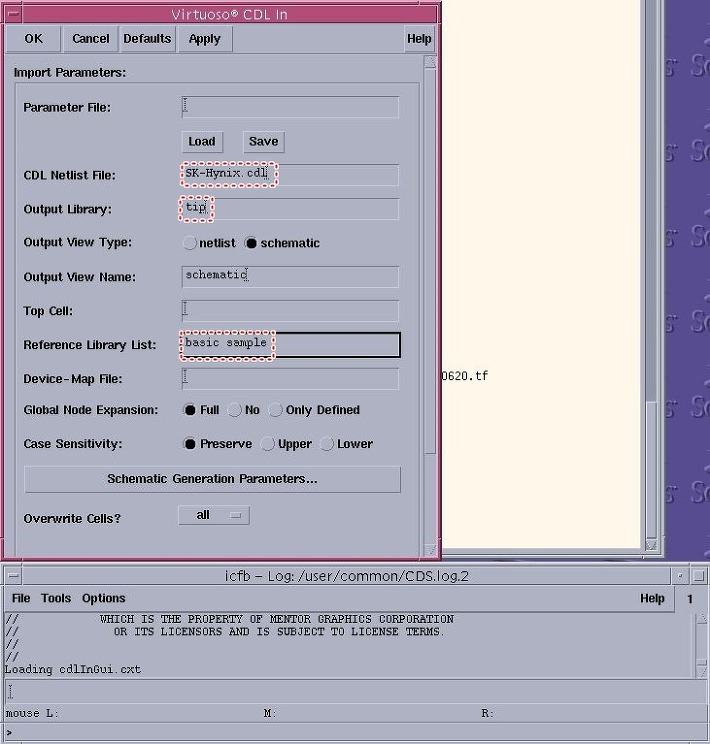Load a parameter file
Image resolution: width=710 pixels, height=744 pixels.
click(x=202, y=141)
